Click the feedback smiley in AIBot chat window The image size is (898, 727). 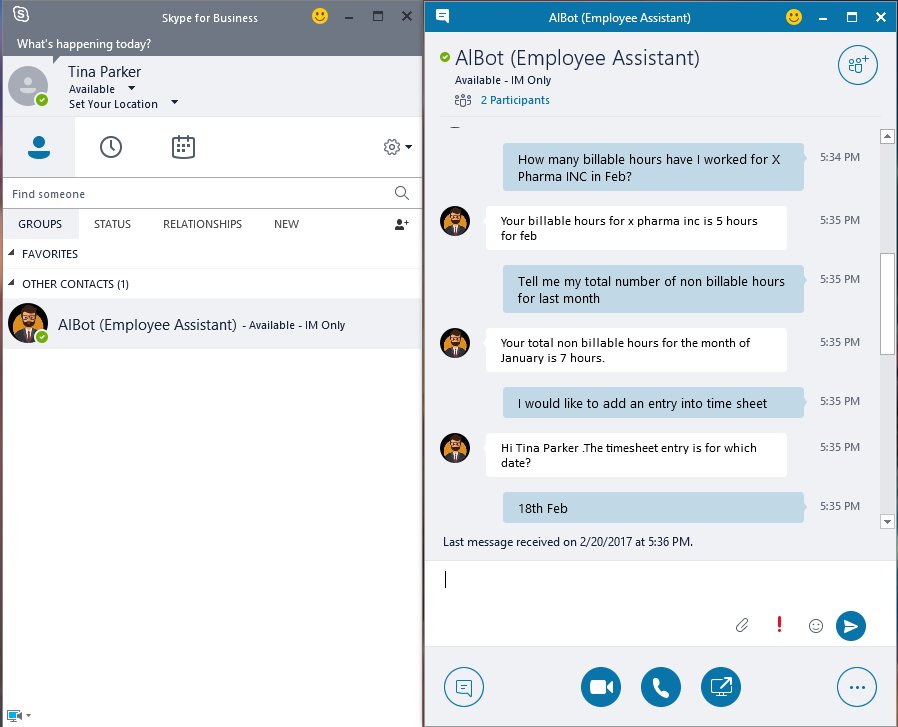click(x=794, y=17)
